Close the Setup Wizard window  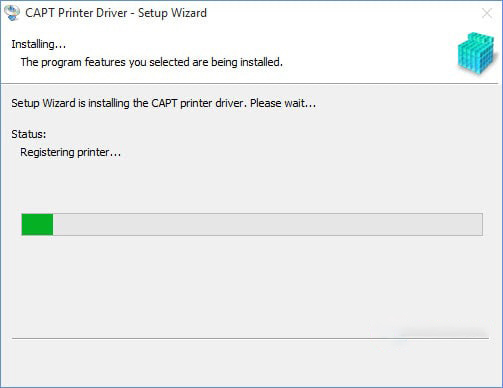[x=487, y=13]
